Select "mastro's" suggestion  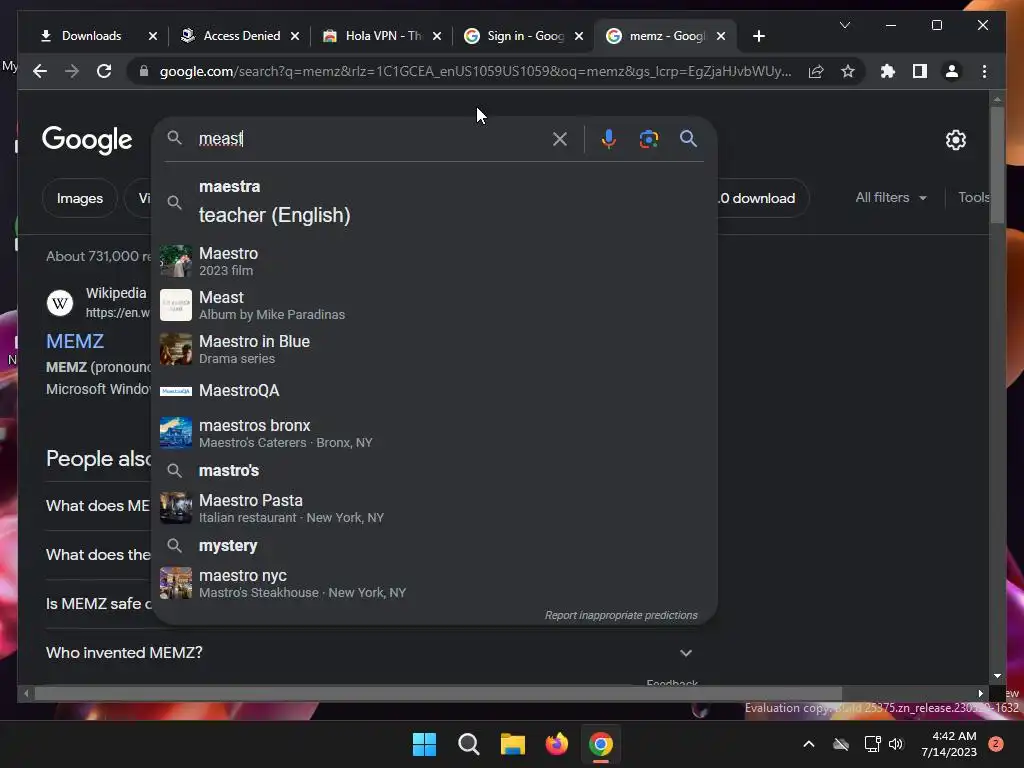click(x=434, y=470)
